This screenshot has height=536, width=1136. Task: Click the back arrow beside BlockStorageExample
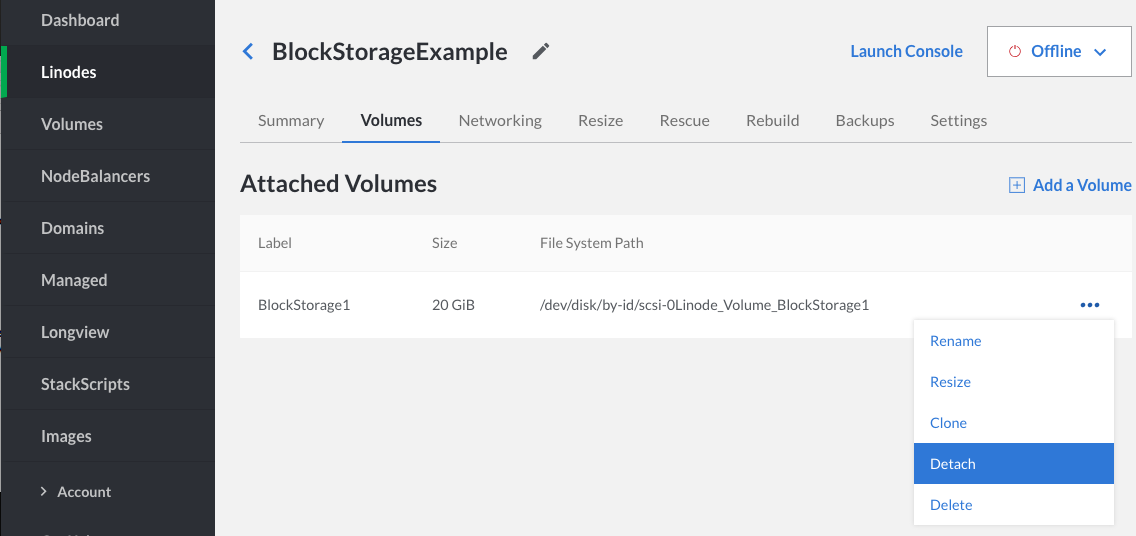tap(248, 51)
